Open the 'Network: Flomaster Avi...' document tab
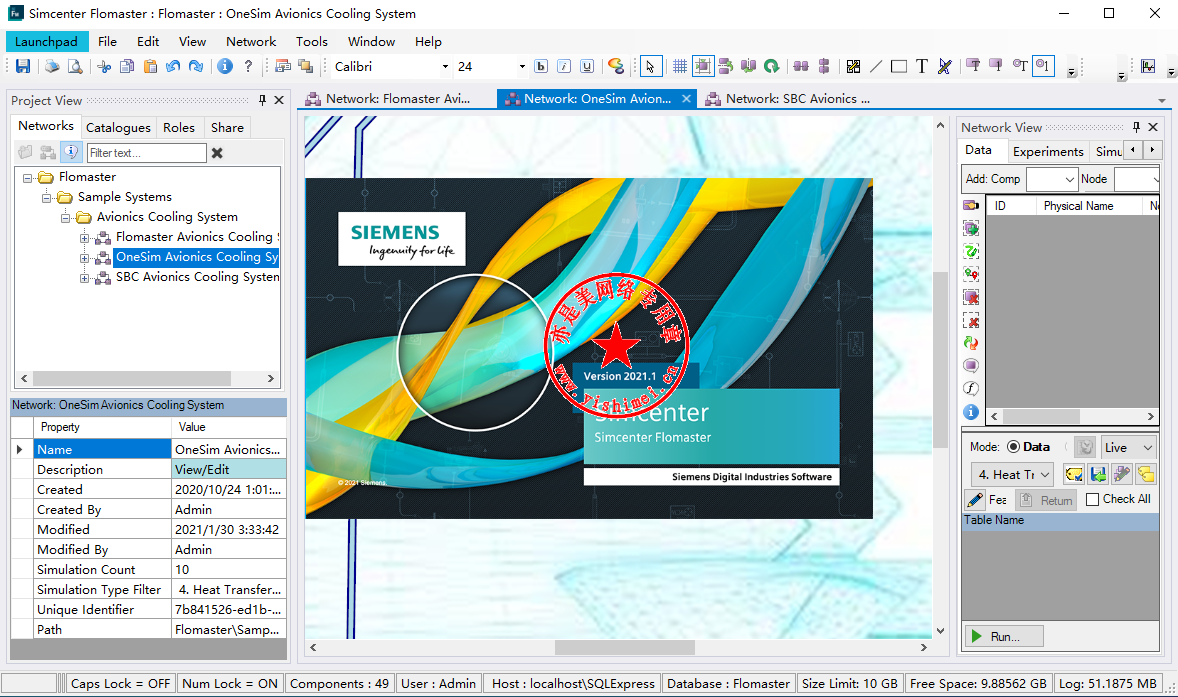The width and height of the screenshot is (1178, 697). click(x=388, y=99)
